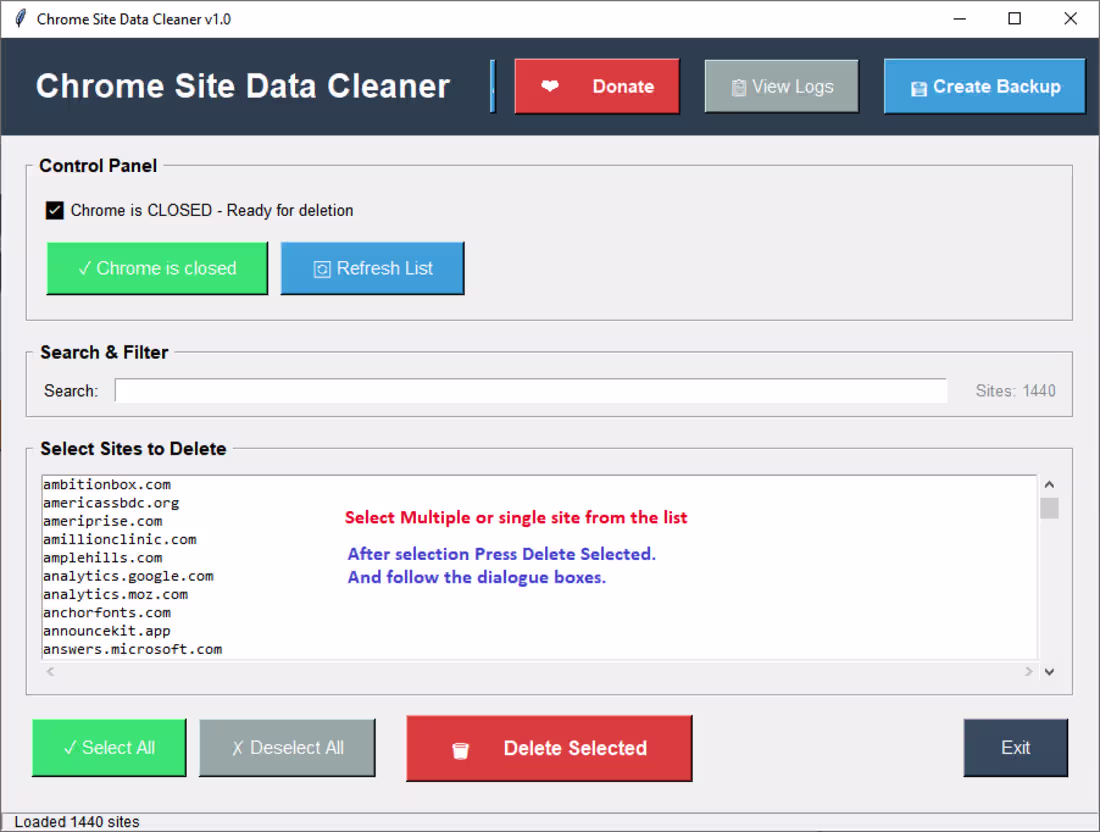
Task: Click the scroll left arrow below sites list
Action: [50, 671]
